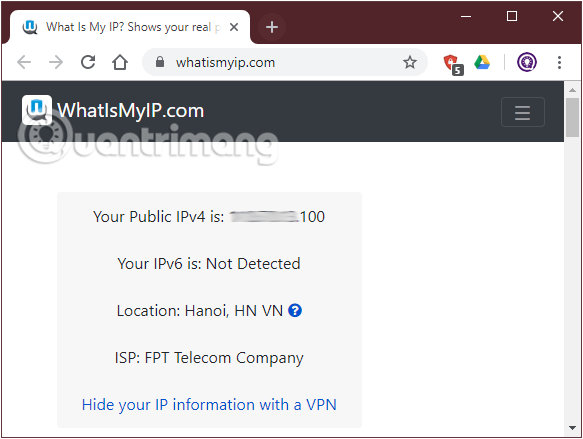The height and width of the screenshot is (439, 583).
Task: Open the Google Drive extension
Action: tap(482, 62)
